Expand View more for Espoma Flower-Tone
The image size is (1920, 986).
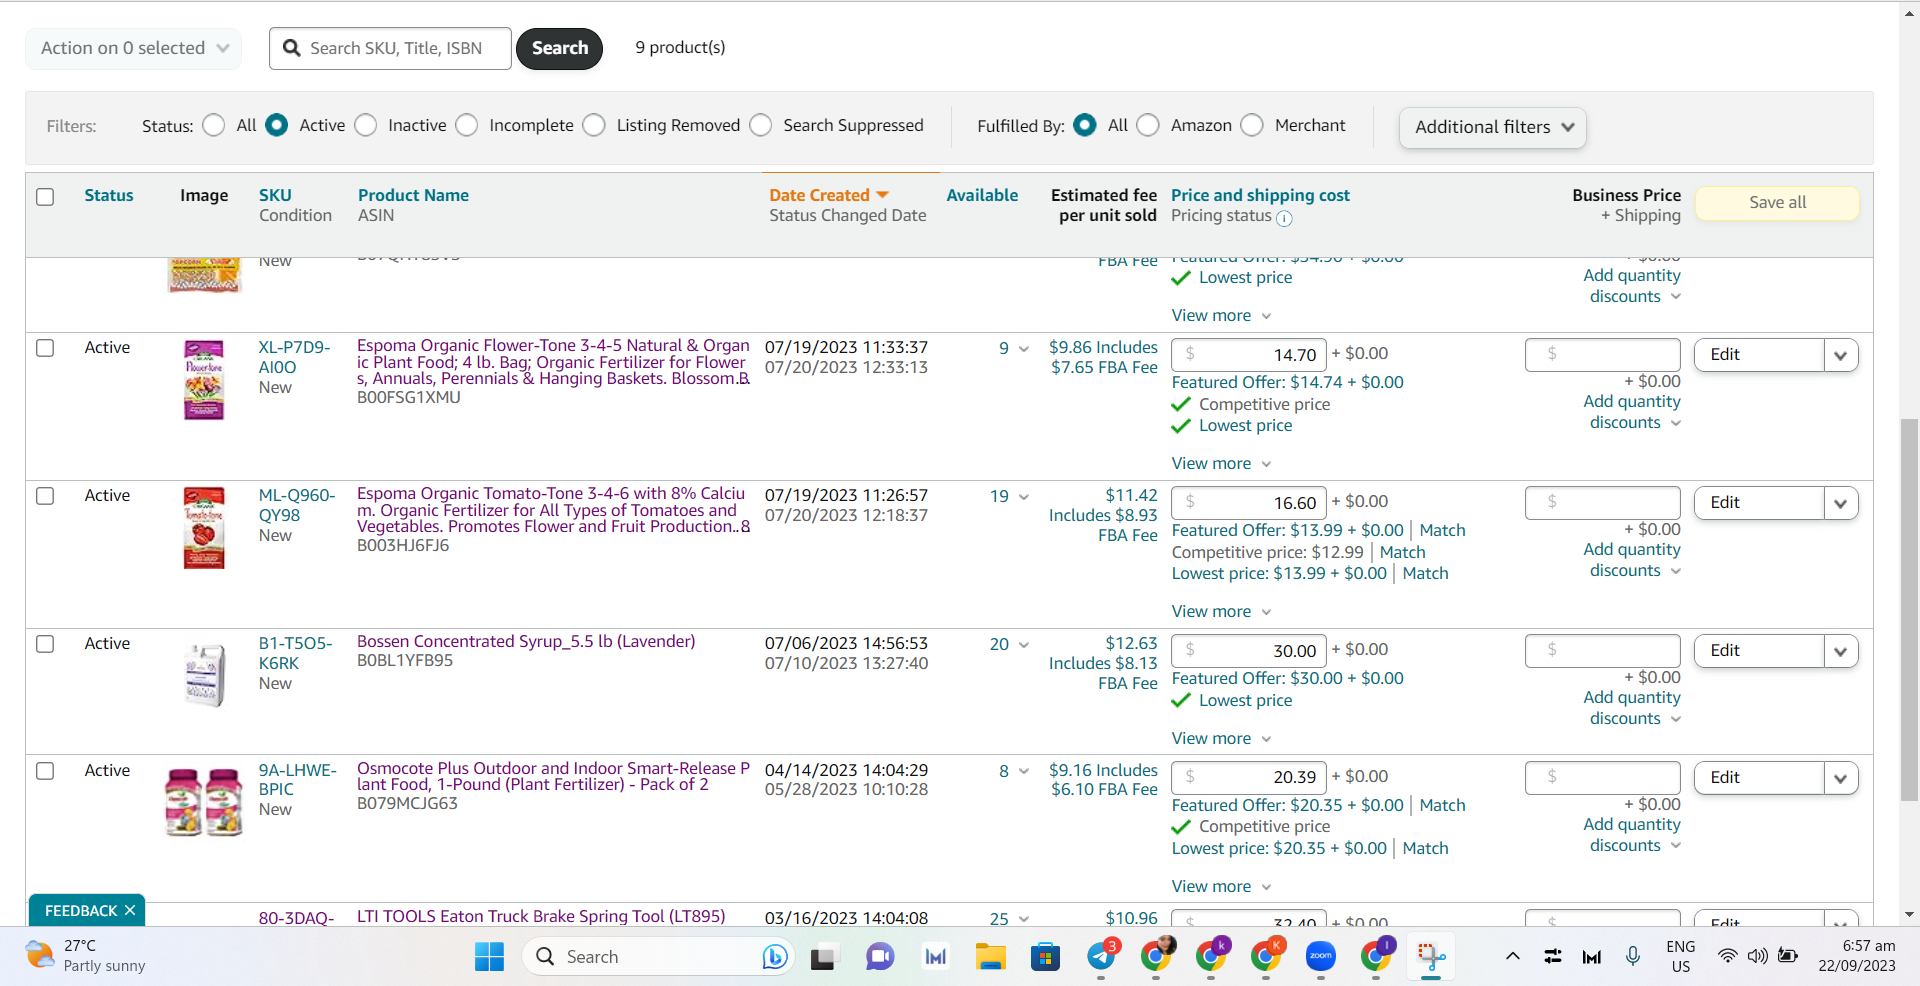[x=1221, y=463]
